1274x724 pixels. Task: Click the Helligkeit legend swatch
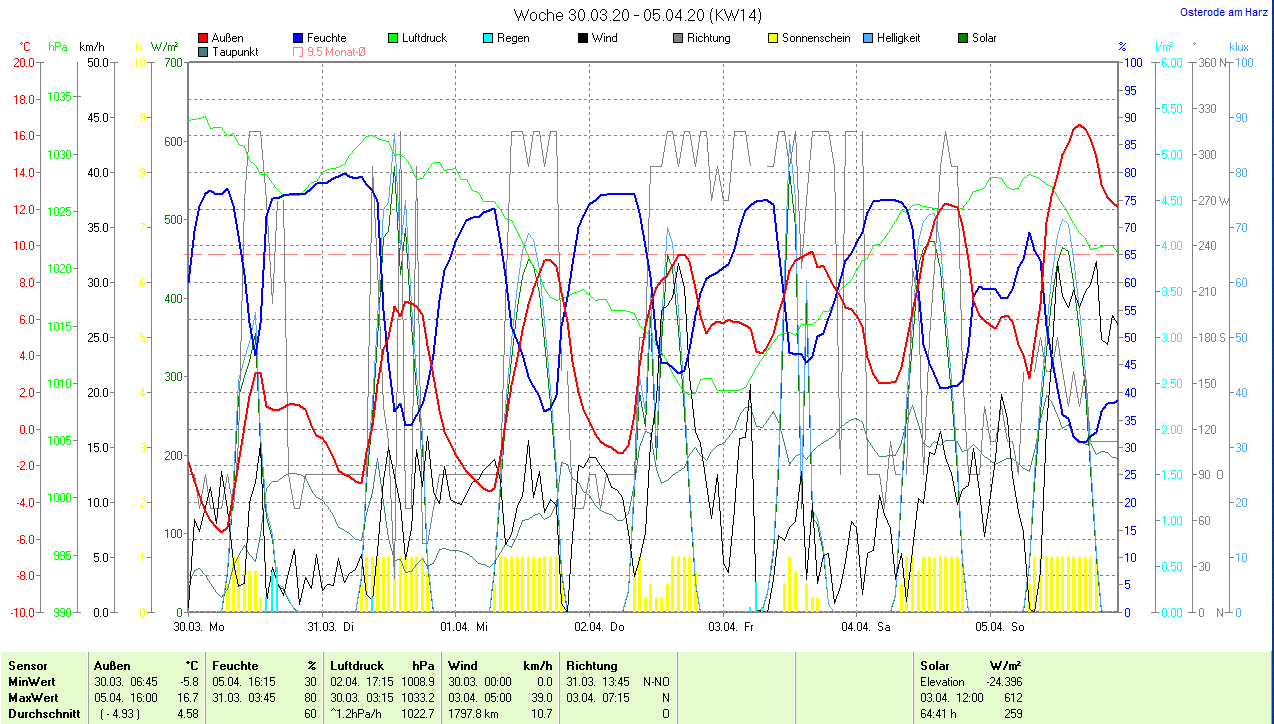pyautogui.click(x=868, y=38)
